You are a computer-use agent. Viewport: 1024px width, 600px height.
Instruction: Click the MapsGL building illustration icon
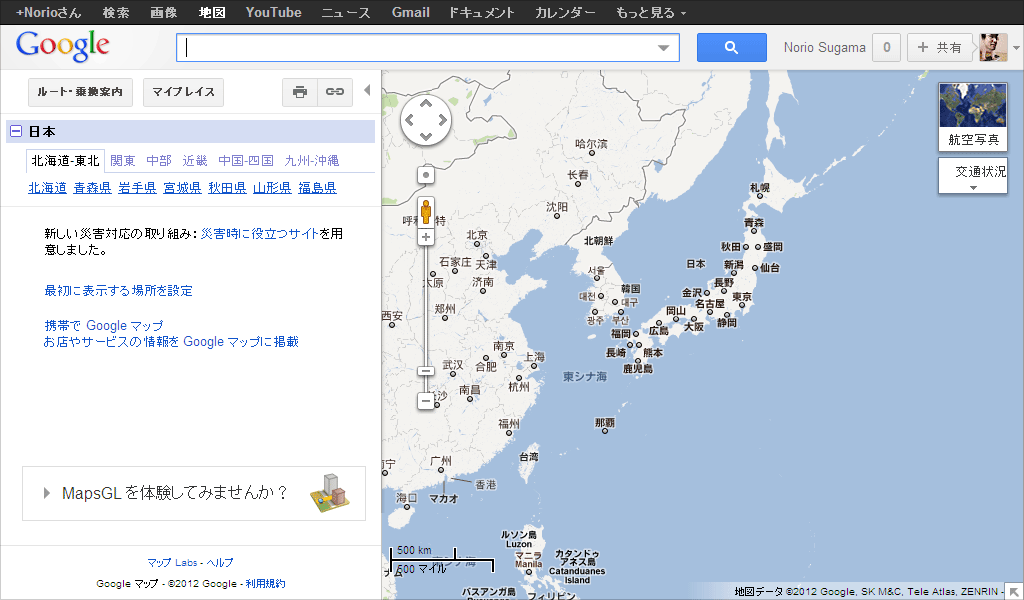click(330, 493)
